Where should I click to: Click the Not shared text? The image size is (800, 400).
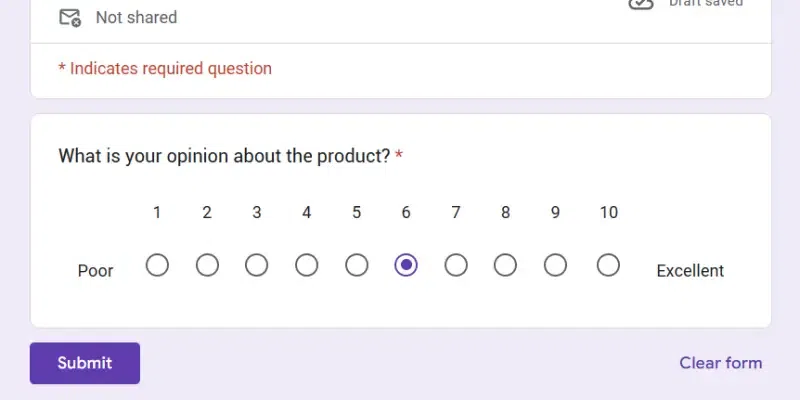[136, 17]
